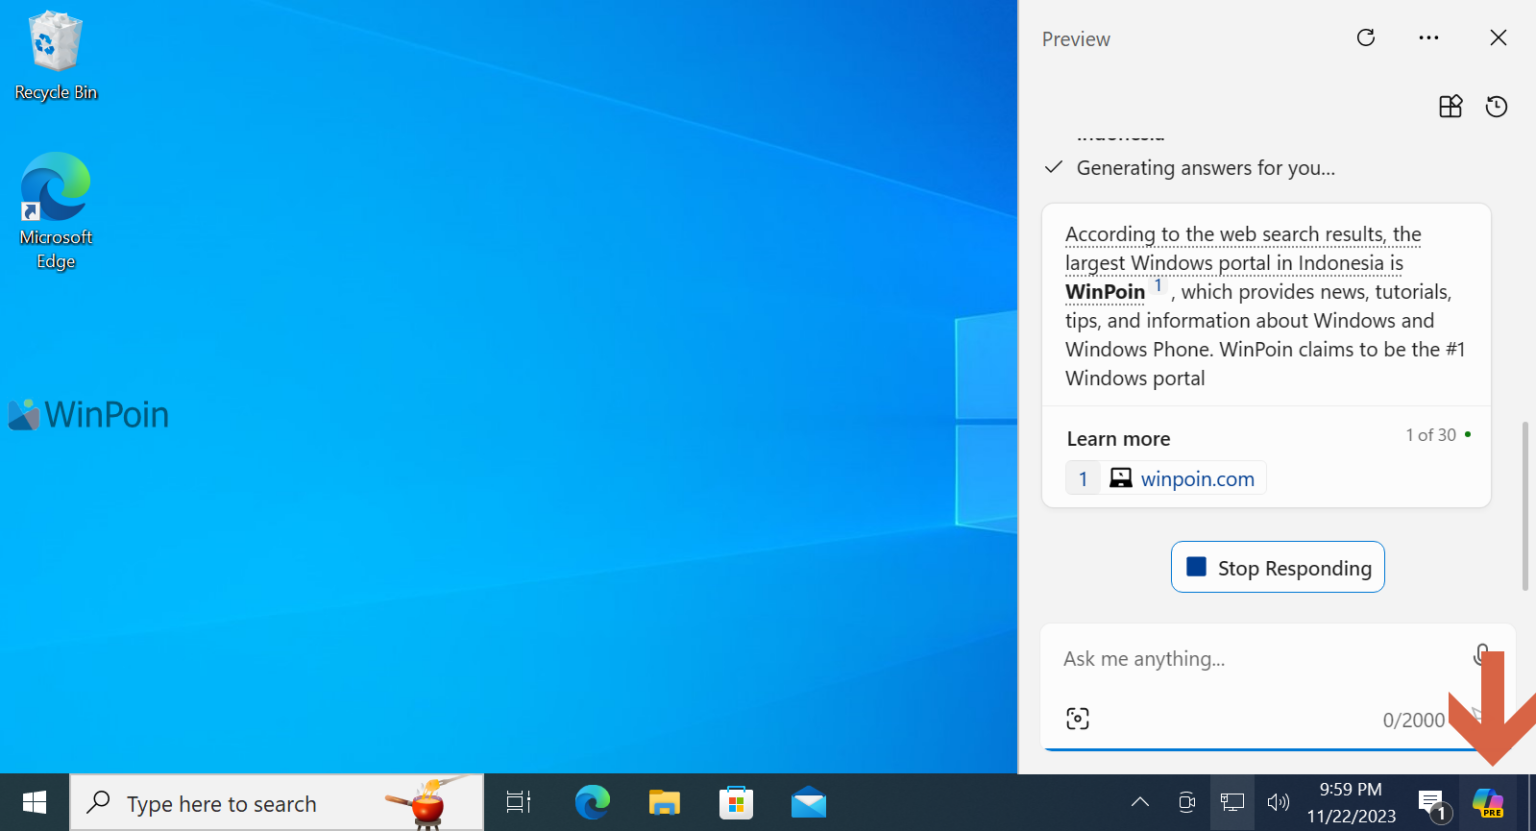1536x831 pixels.
Task: Open the Copilot more options menu
Action: click(1428, 37)
